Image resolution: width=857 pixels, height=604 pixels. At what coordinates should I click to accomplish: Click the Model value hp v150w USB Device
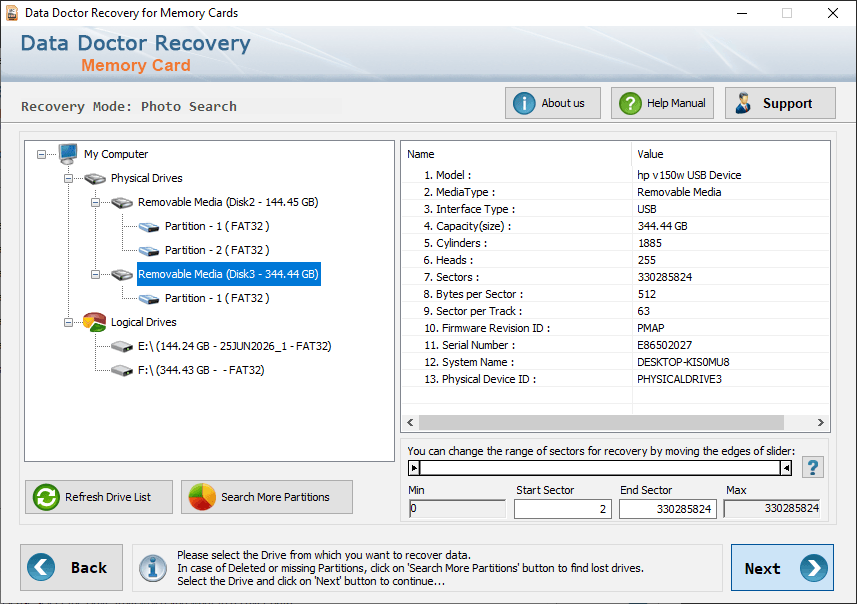coord(689,175)
